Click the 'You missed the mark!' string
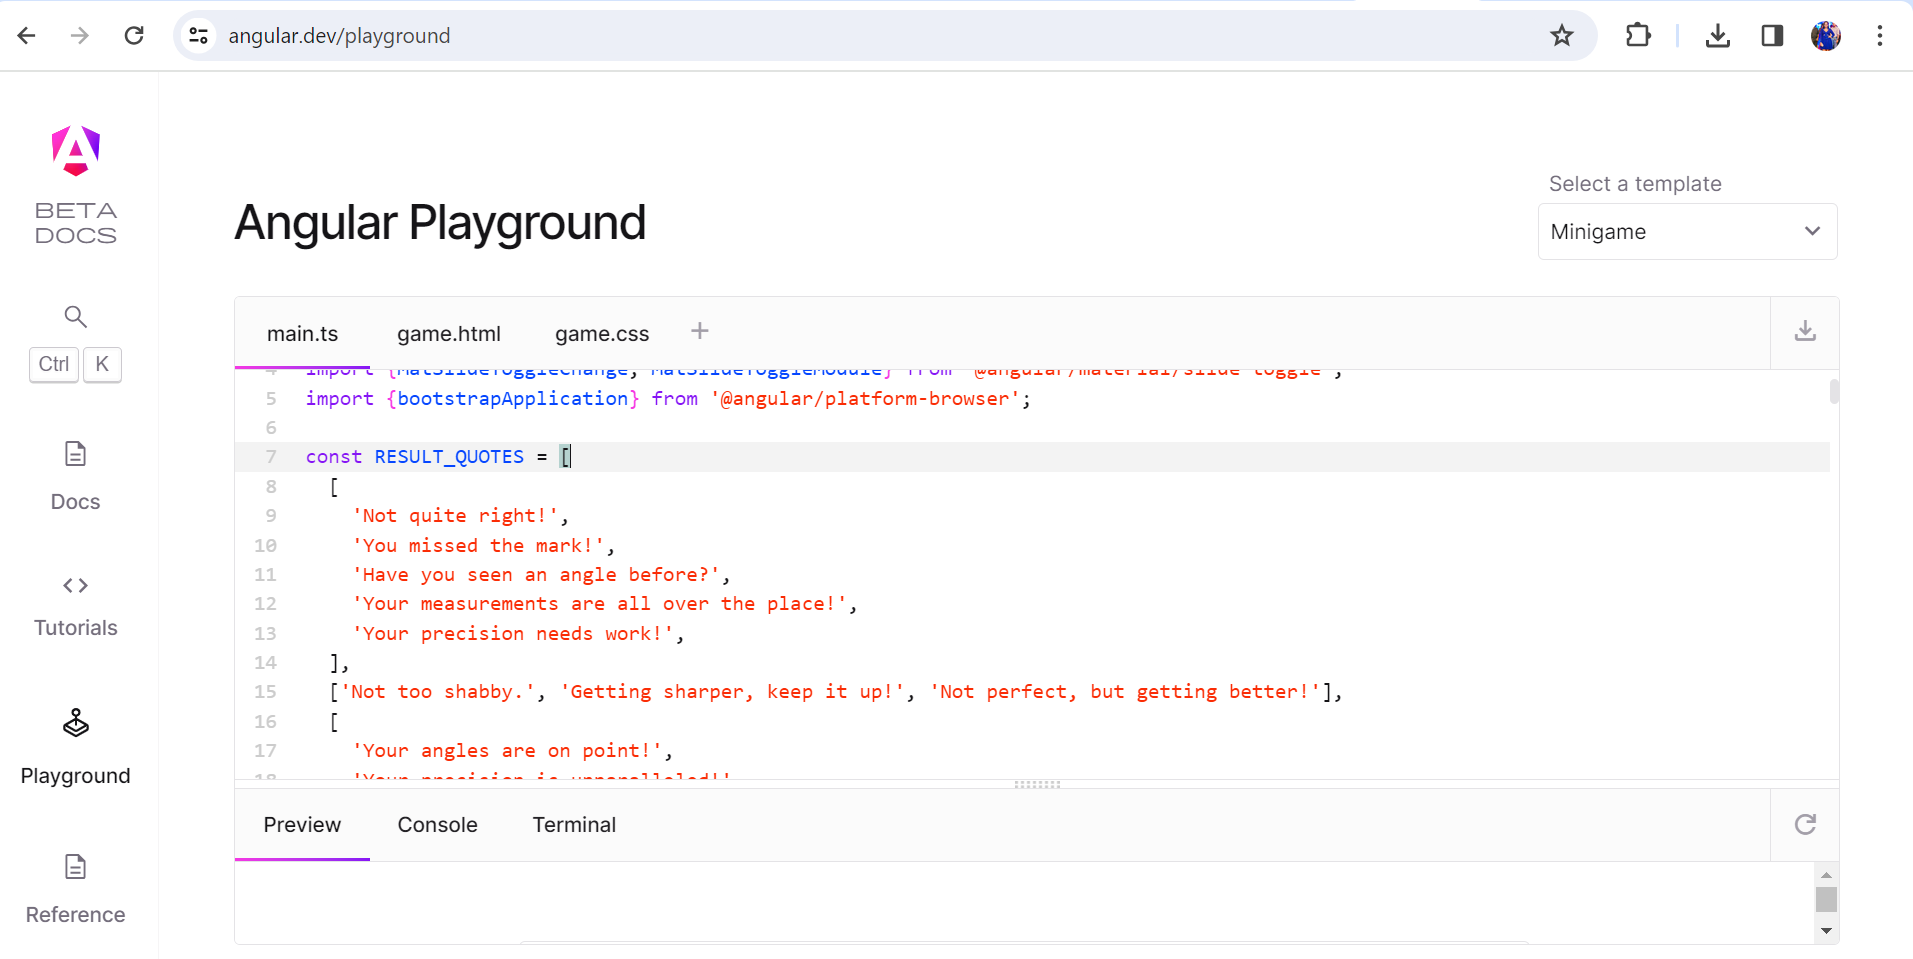The width and height of the screenshot is (1913, 959). (x=478, y=546)
